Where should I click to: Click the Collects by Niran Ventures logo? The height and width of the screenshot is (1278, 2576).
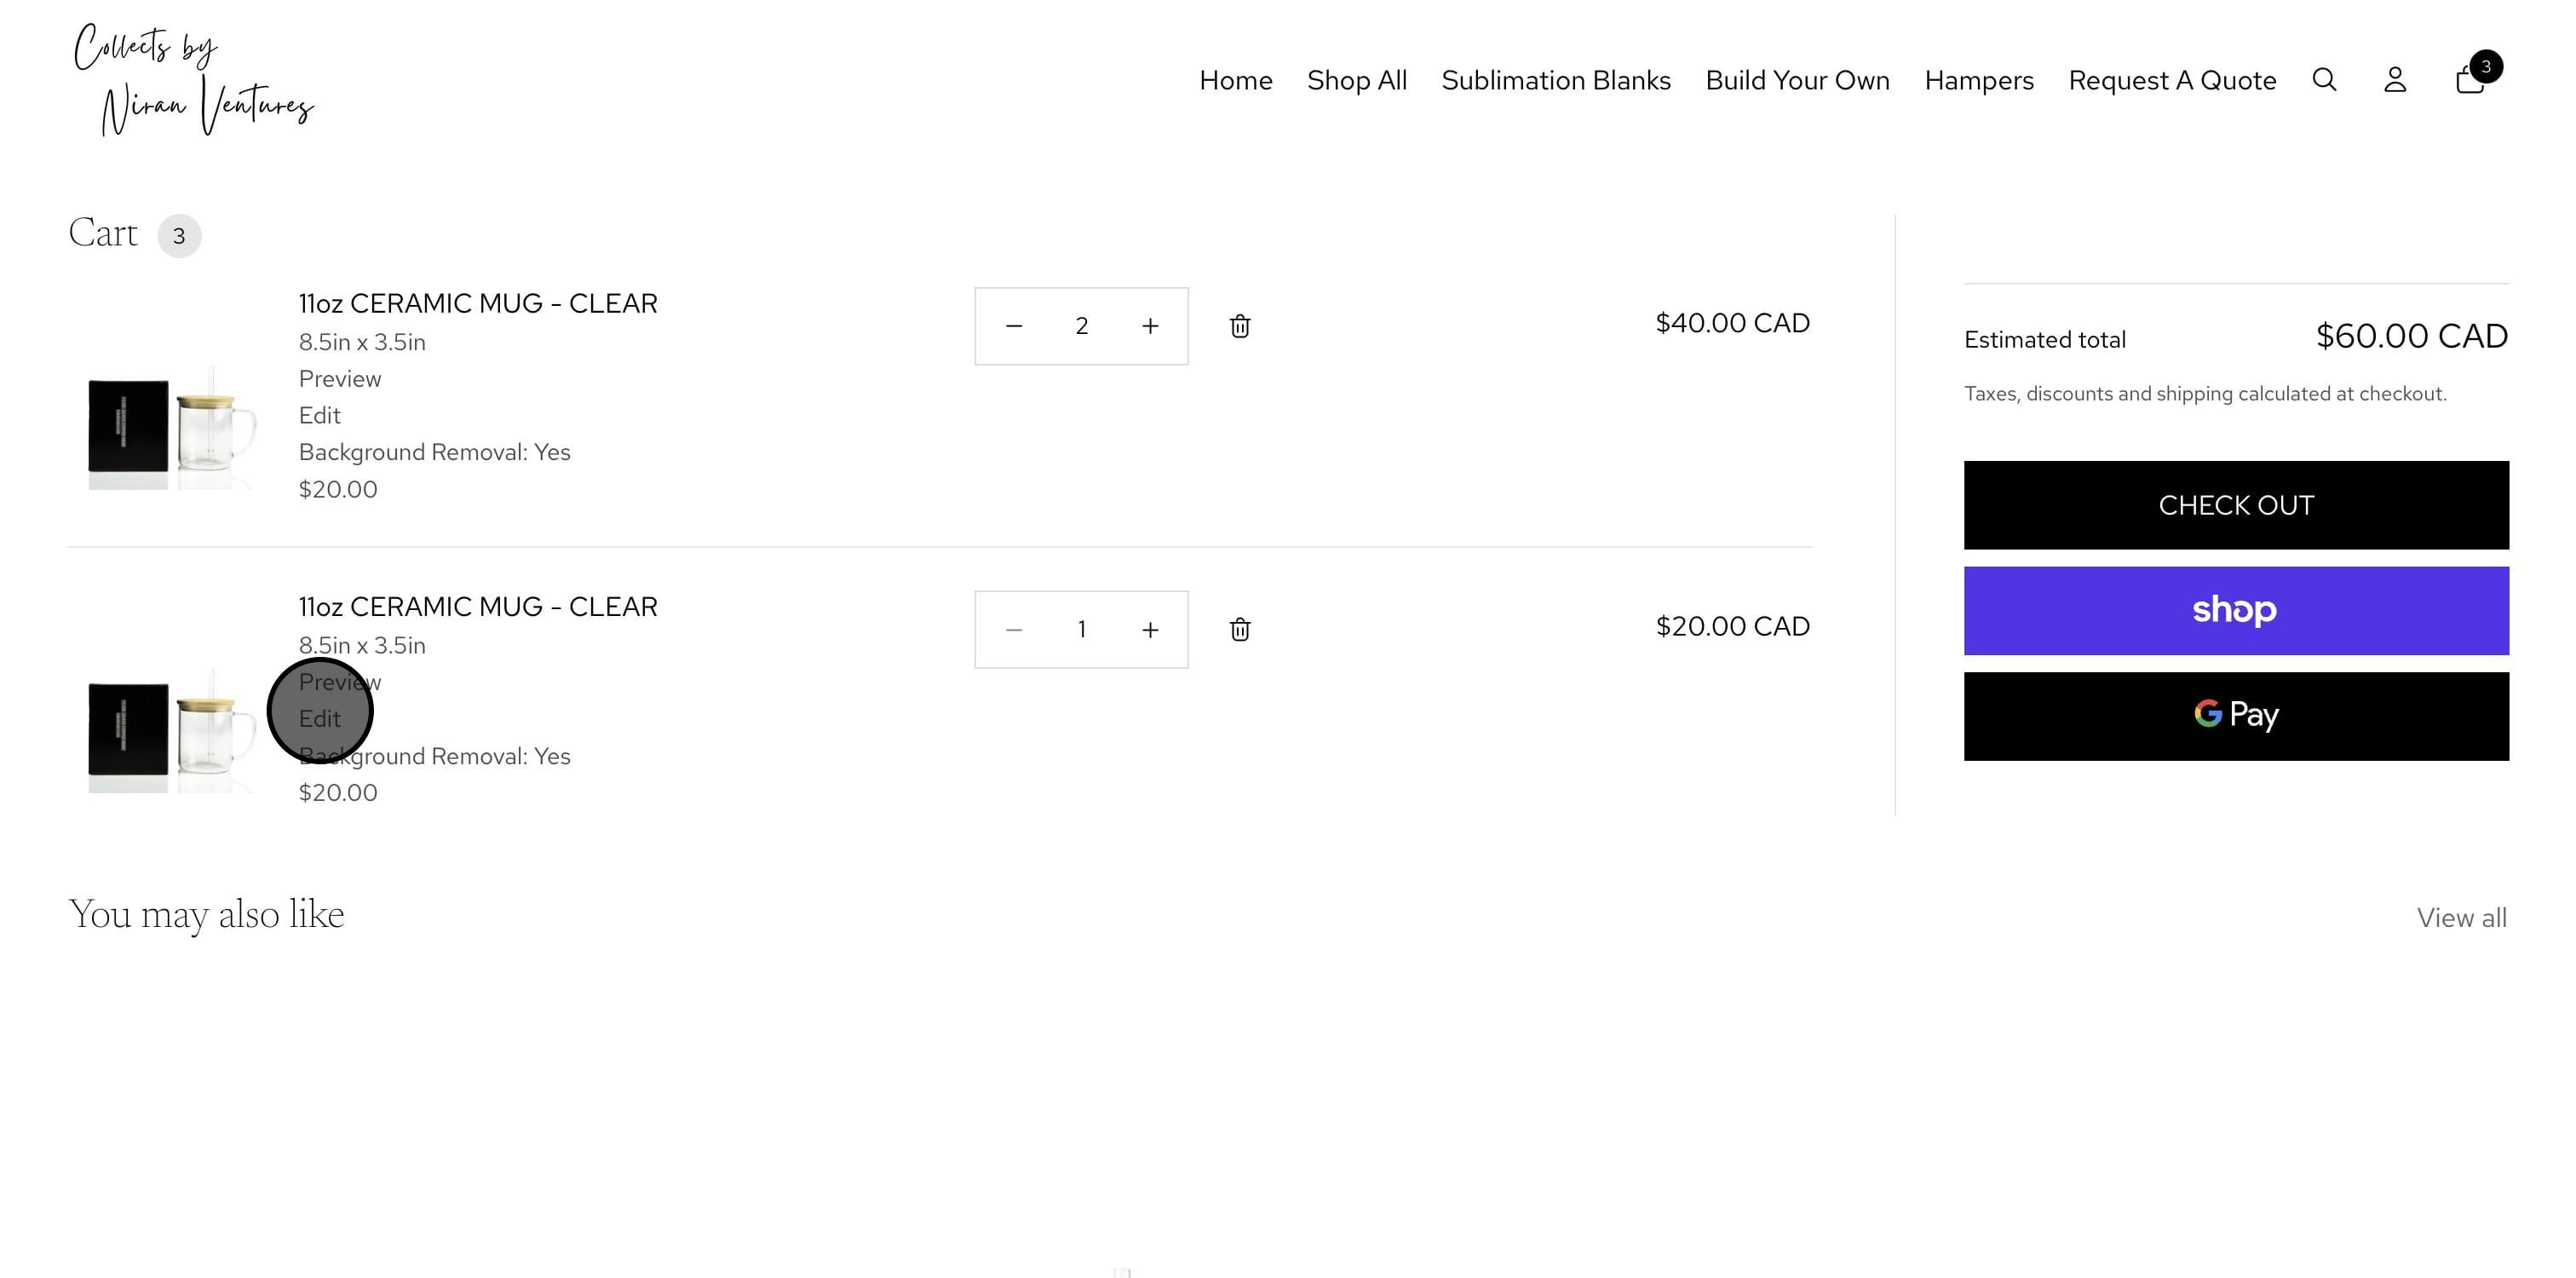click(194, 80)
